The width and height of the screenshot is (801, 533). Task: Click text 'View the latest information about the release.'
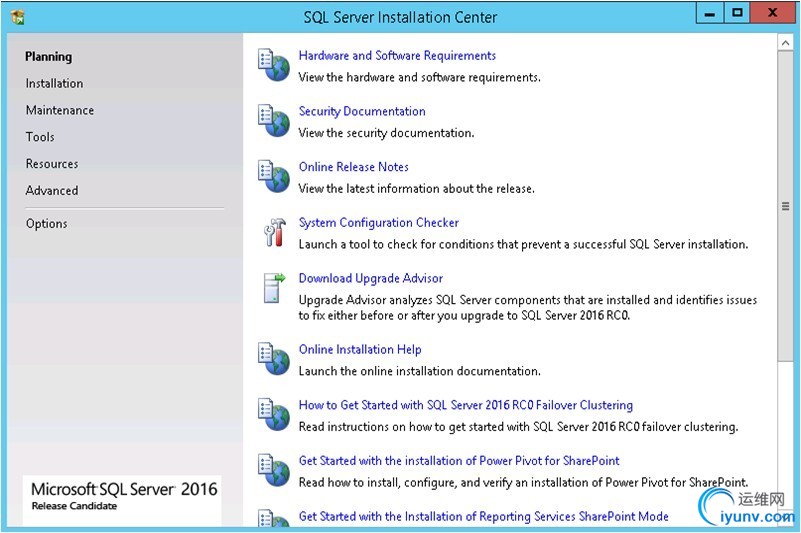(416, 189)
